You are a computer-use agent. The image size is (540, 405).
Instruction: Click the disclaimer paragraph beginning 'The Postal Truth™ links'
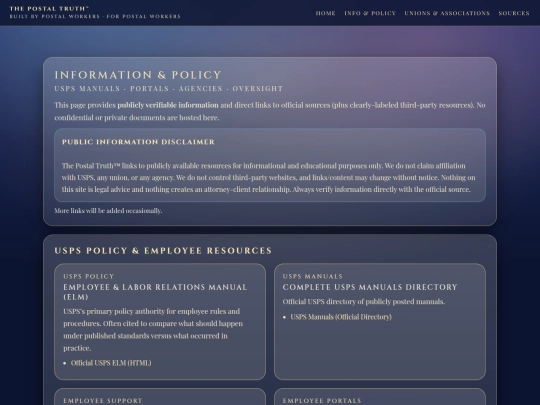[x=269, y=177]
